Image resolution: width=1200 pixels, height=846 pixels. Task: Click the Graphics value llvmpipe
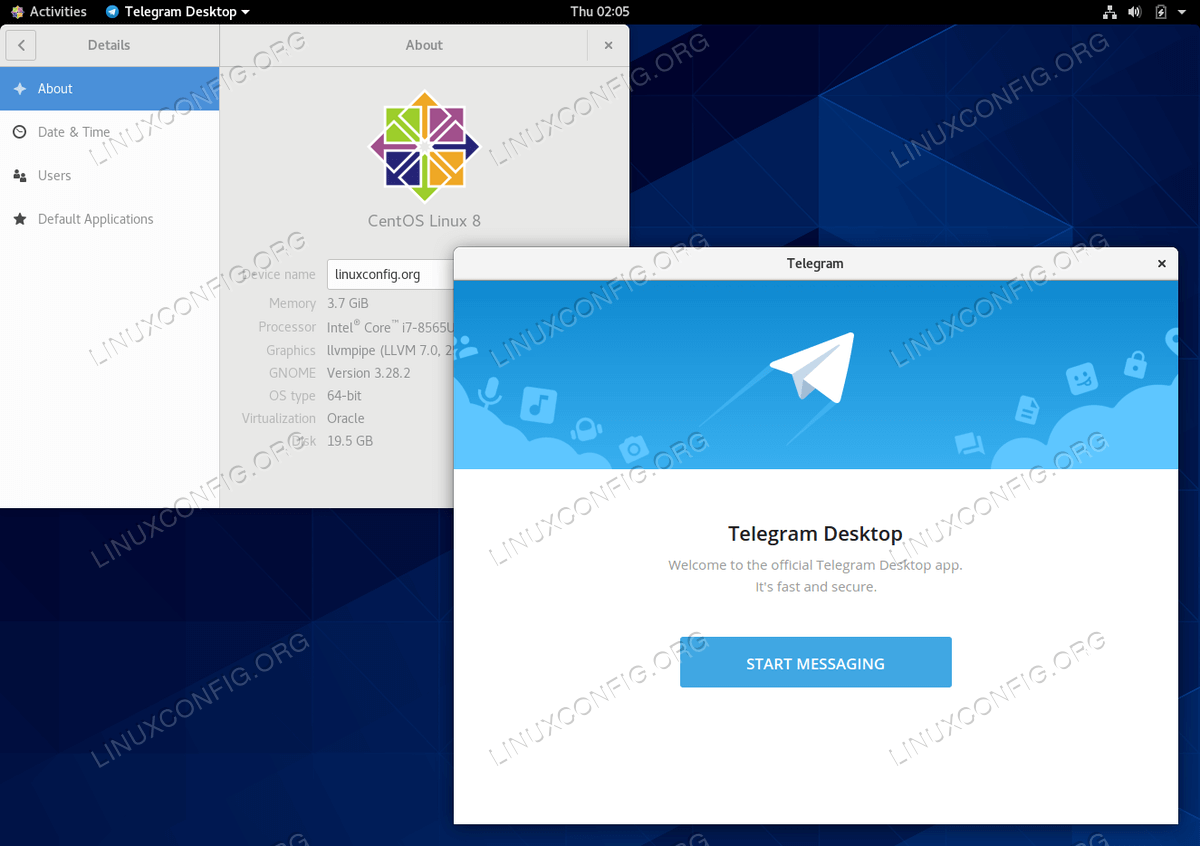390,350
